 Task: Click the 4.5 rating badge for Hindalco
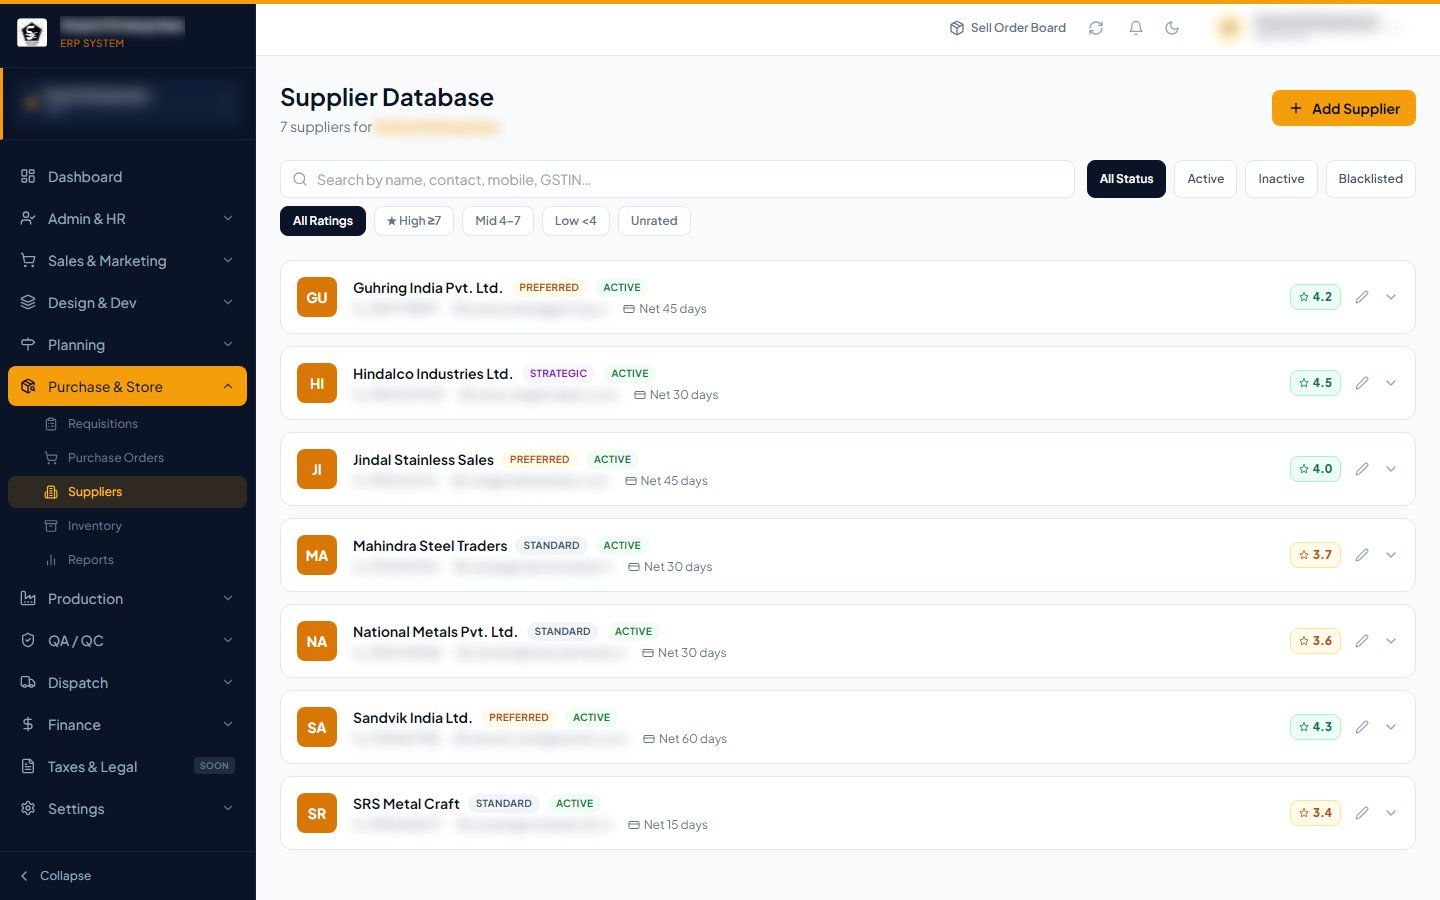click(x=1315, y=383)
